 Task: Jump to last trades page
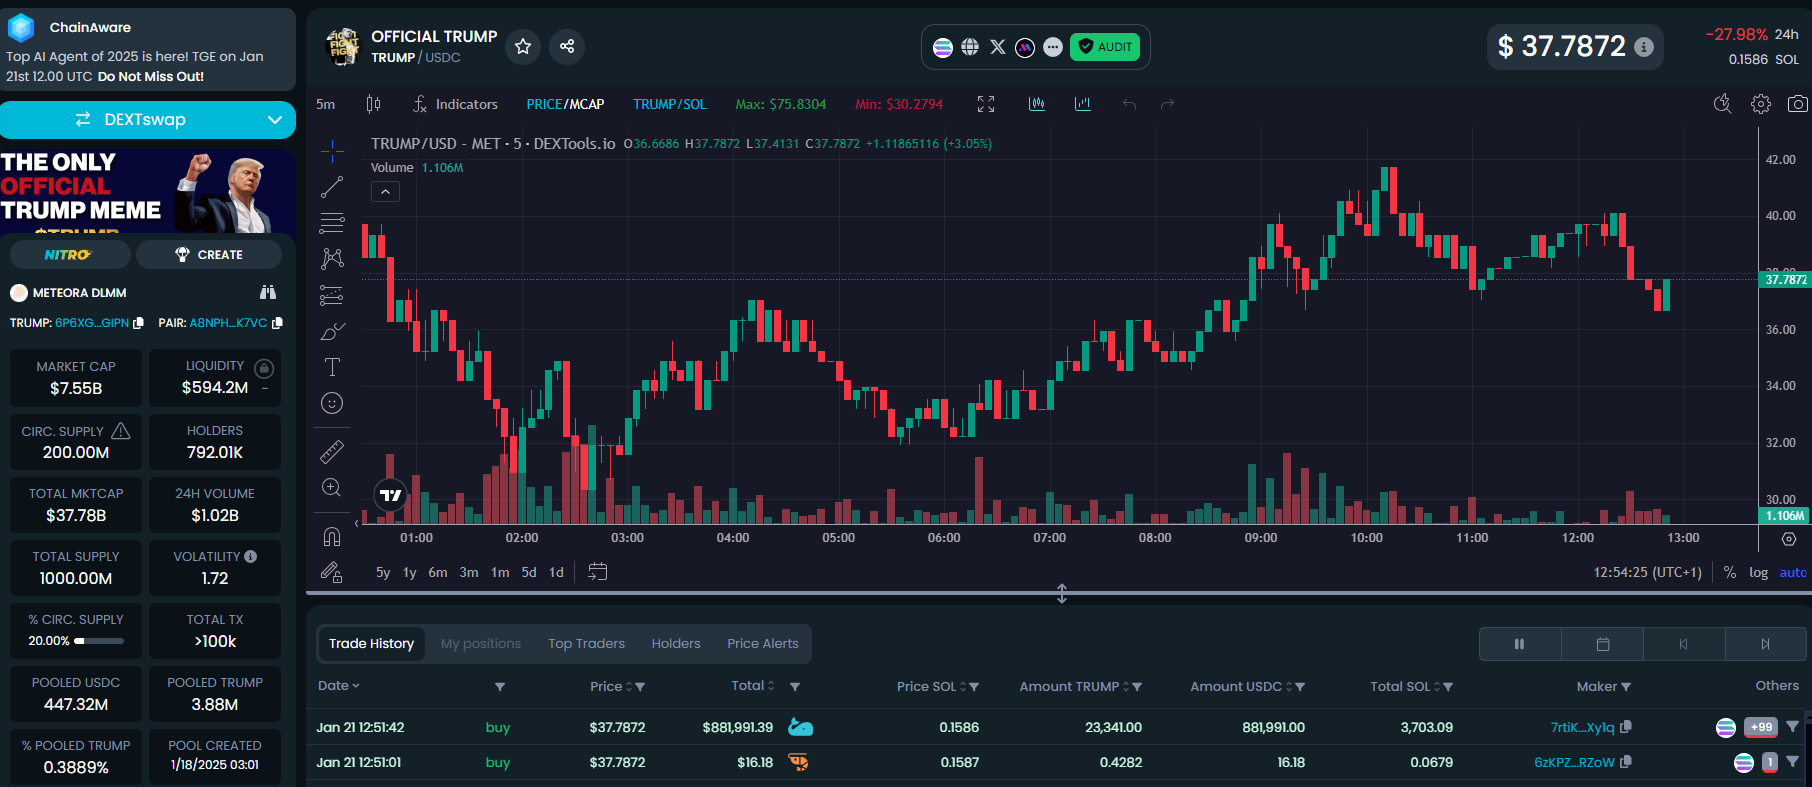[x=1766, y=644]
